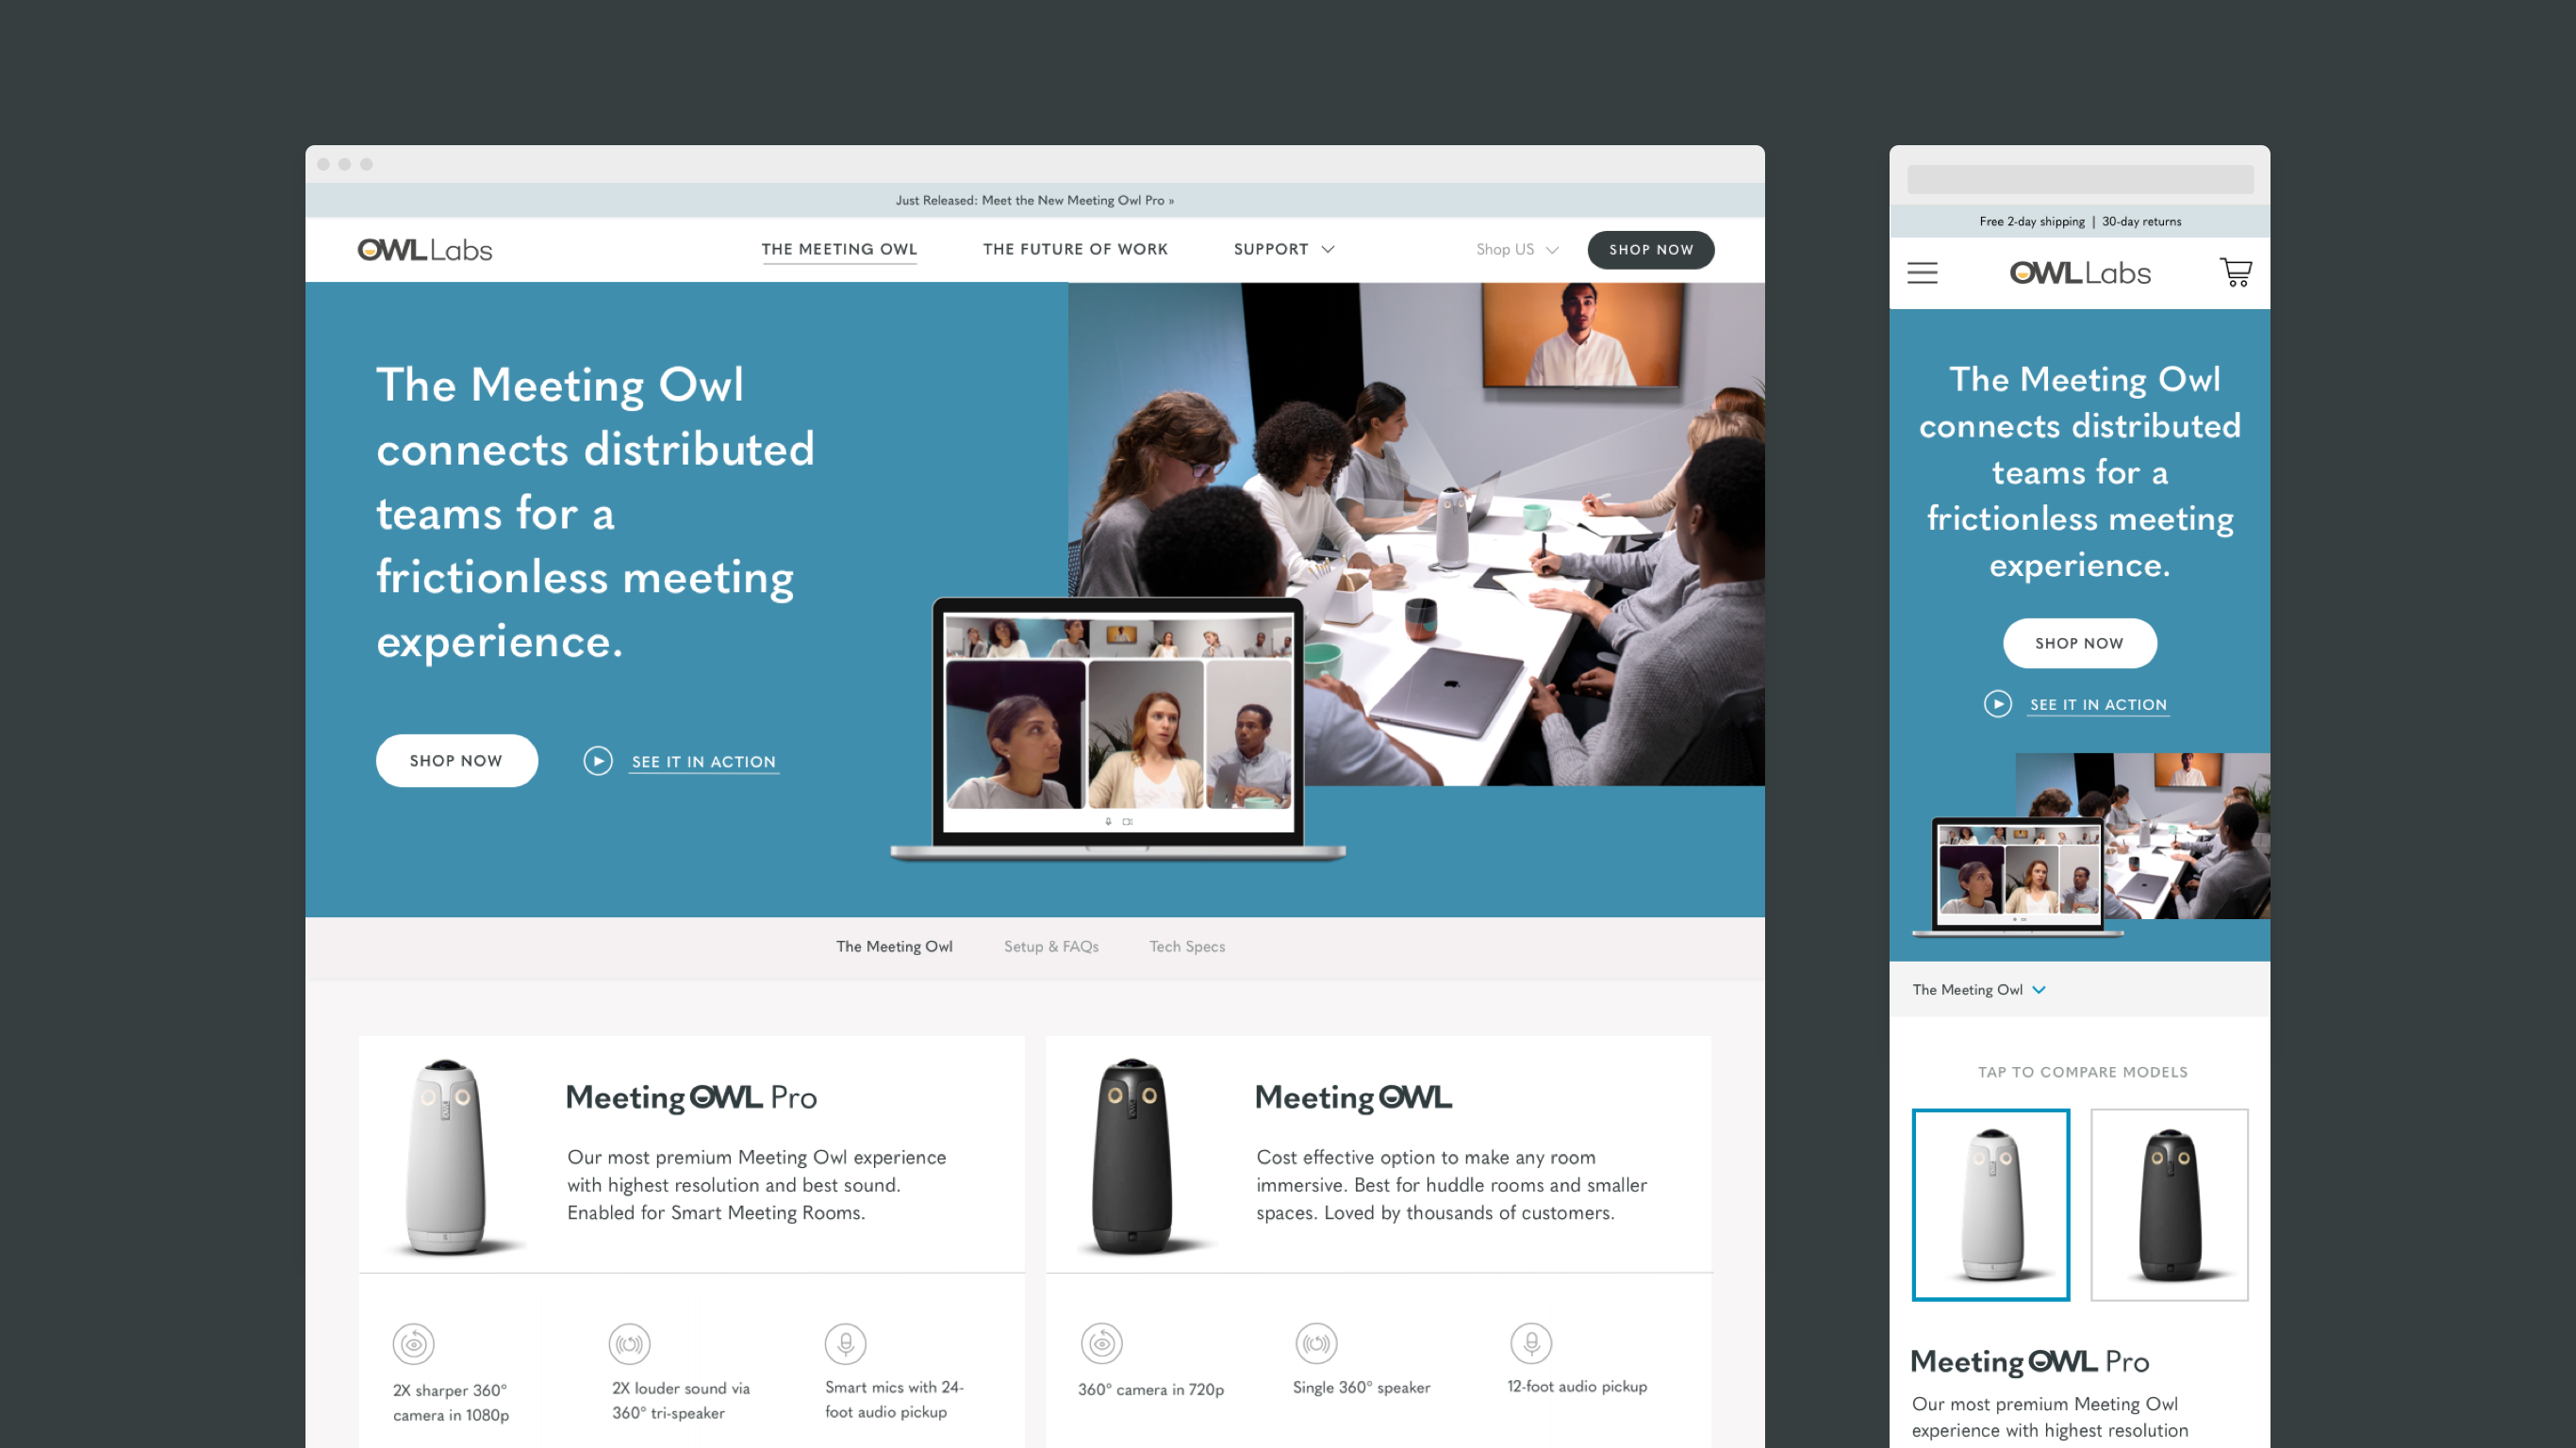Switch to Setup & FAQs tab
The height and width of the screenshot is (1448, 2576).
1052,946
